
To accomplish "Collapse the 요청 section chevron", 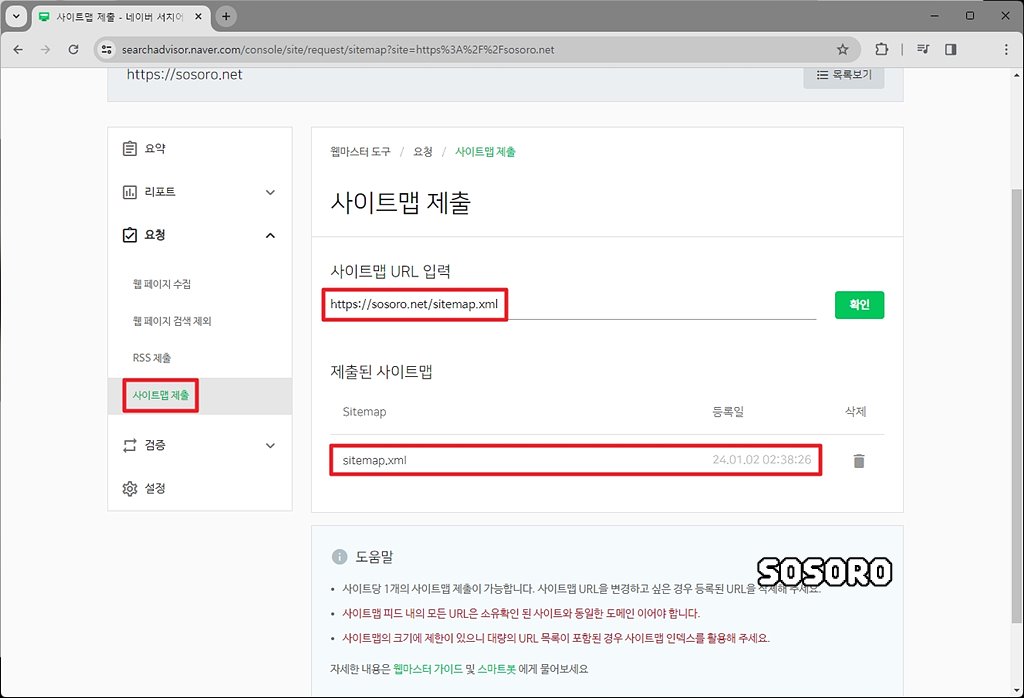I will coord(270,235).
